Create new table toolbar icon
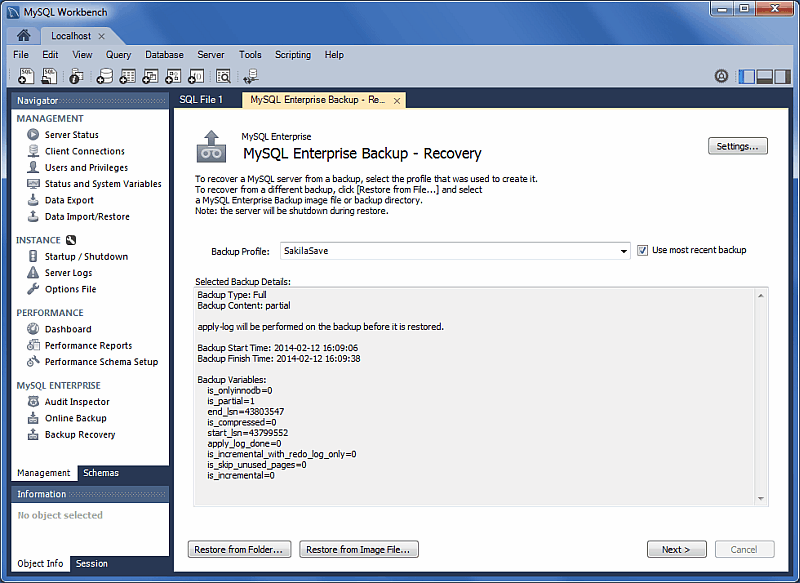 coord(127,76)
